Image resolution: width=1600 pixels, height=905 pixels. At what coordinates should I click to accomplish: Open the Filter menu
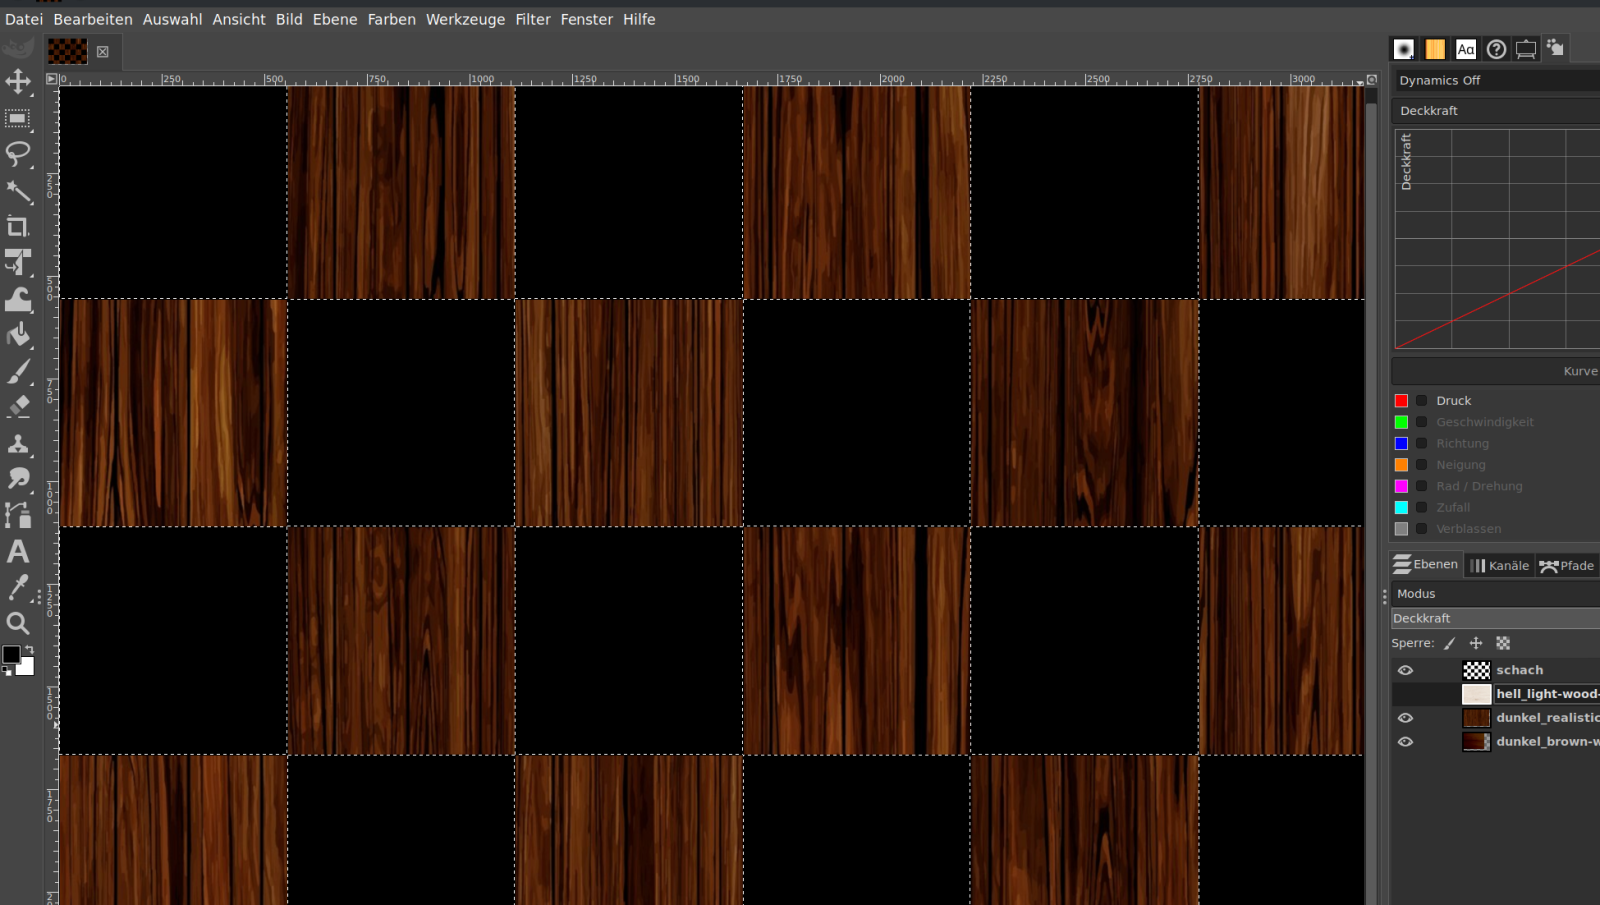pyautogui.click(x=533, y=19)
